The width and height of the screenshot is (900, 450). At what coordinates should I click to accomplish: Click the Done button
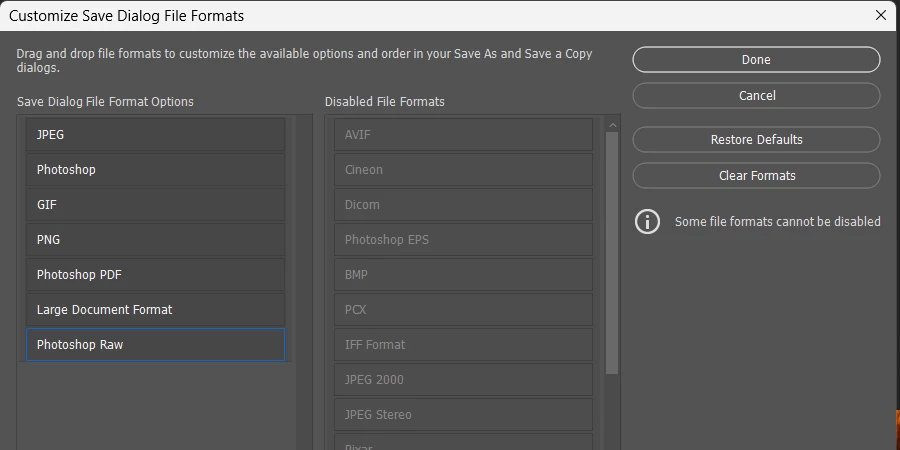click(x=756, y=60)
